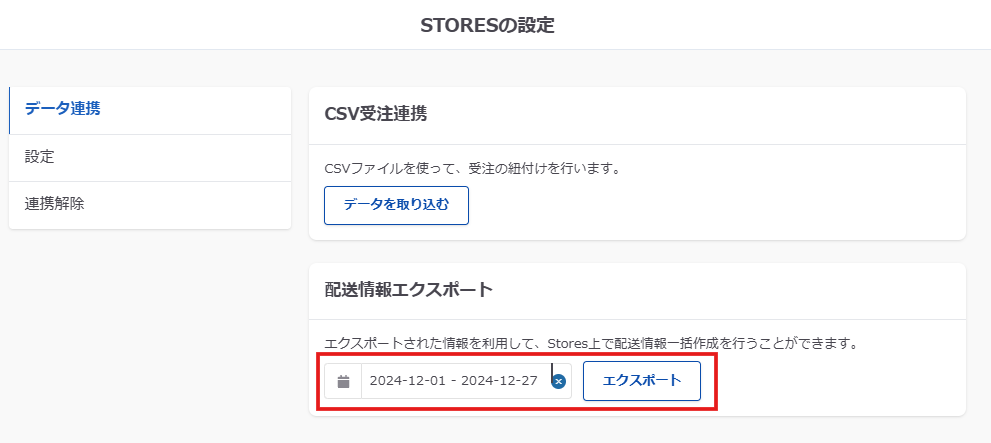Image resolution: width=991 pixels, height=443 pixels.
Task: Click the CSV受注連携 section heading
Action: tap(376, 114)
